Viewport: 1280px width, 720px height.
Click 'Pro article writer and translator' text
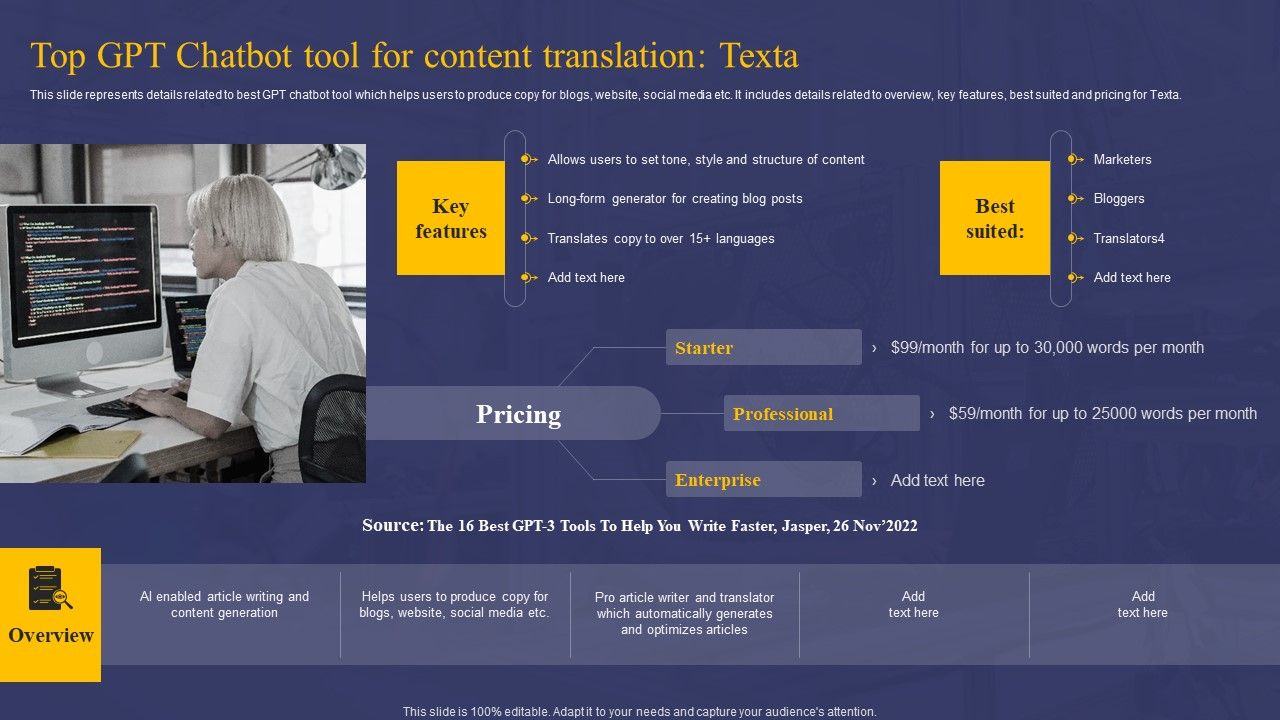[x=685, y=613]
